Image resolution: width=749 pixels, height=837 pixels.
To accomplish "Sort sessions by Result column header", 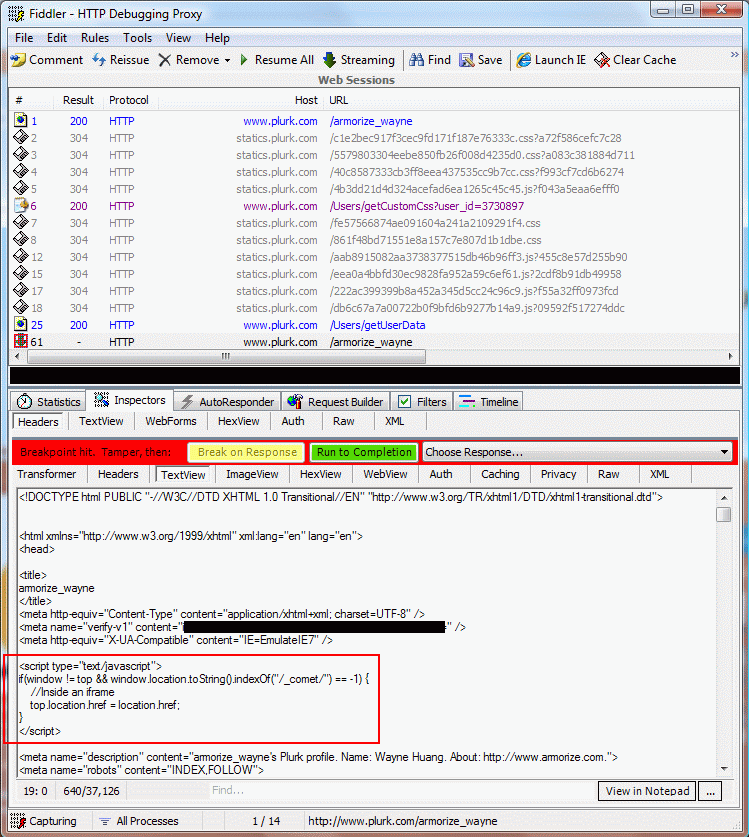I will point(78,100).
